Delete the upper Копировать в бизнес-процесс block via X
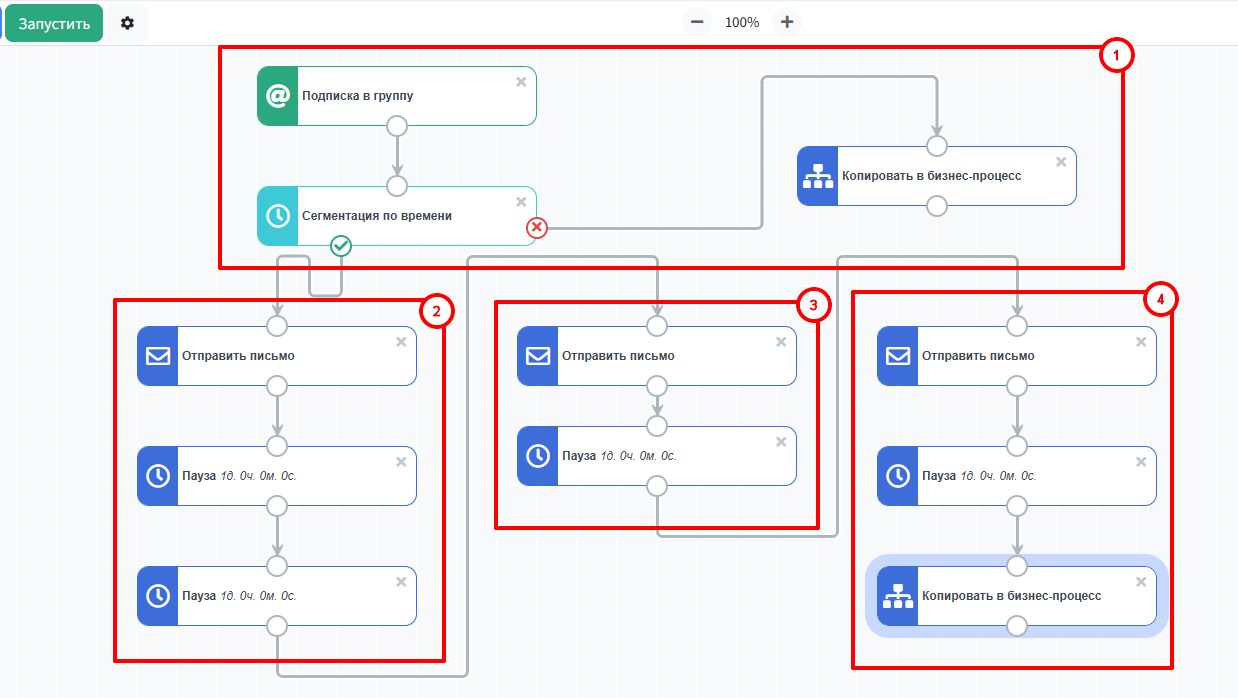Screen dimensions: 1238x698 [x=1061, y=162]
